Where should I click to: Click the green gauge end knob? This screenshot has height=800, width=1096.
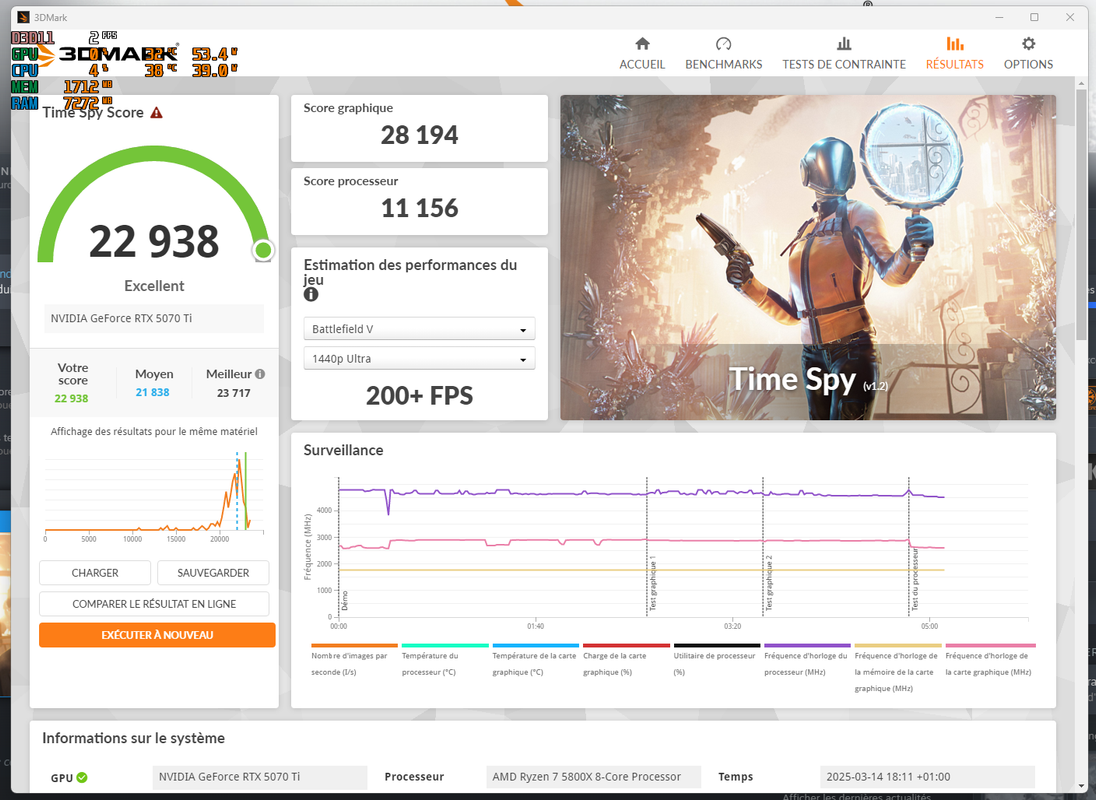click(x=263, y=249)
